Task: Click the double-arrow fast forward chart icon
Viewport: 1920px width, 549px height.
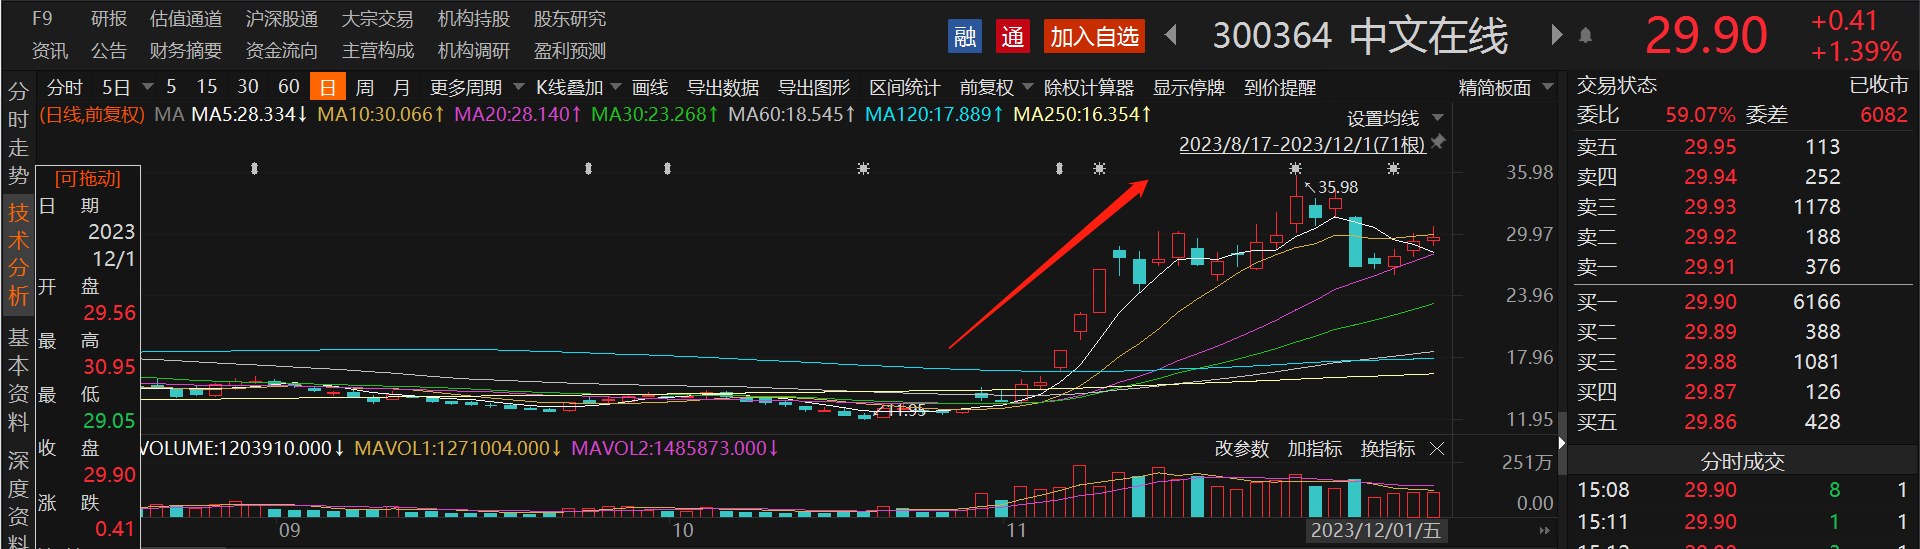Action: click(1544, 530)
